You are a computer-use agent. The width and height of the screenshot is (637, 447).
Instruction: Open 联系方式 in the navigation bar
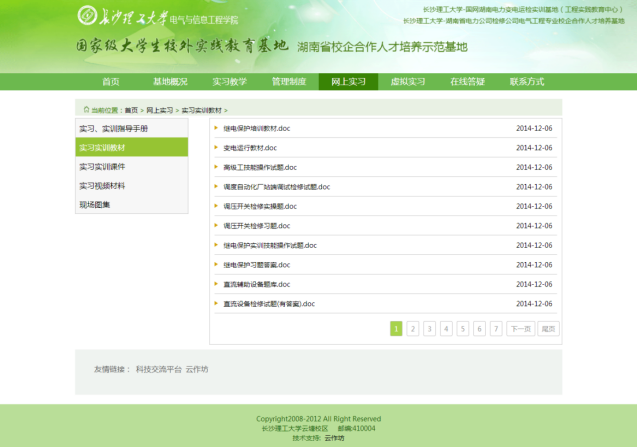(527, 82)
